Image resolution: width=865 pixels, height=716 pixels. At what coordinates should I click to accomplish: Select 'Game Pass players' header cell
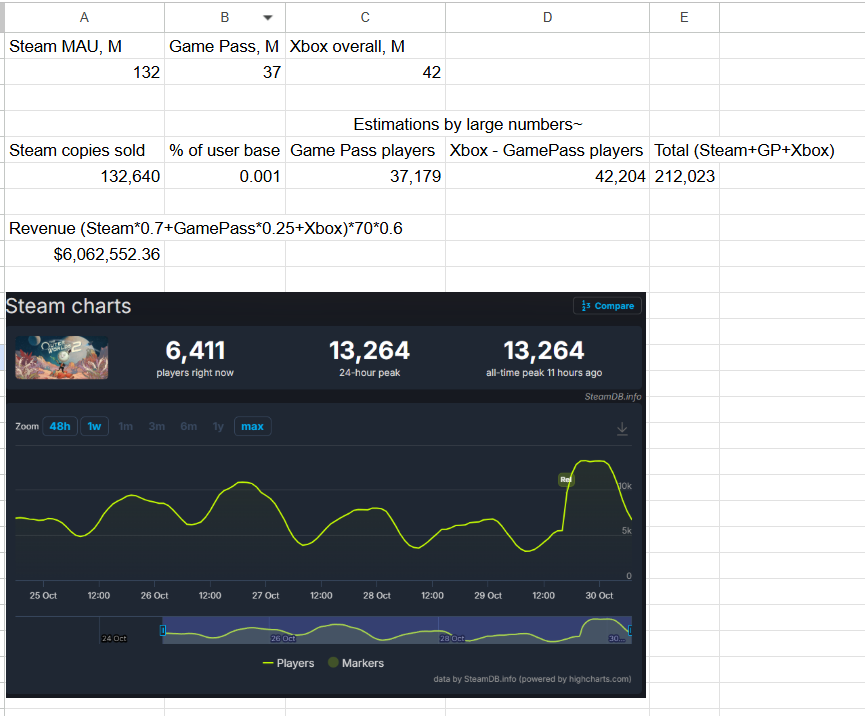[365, 150]
